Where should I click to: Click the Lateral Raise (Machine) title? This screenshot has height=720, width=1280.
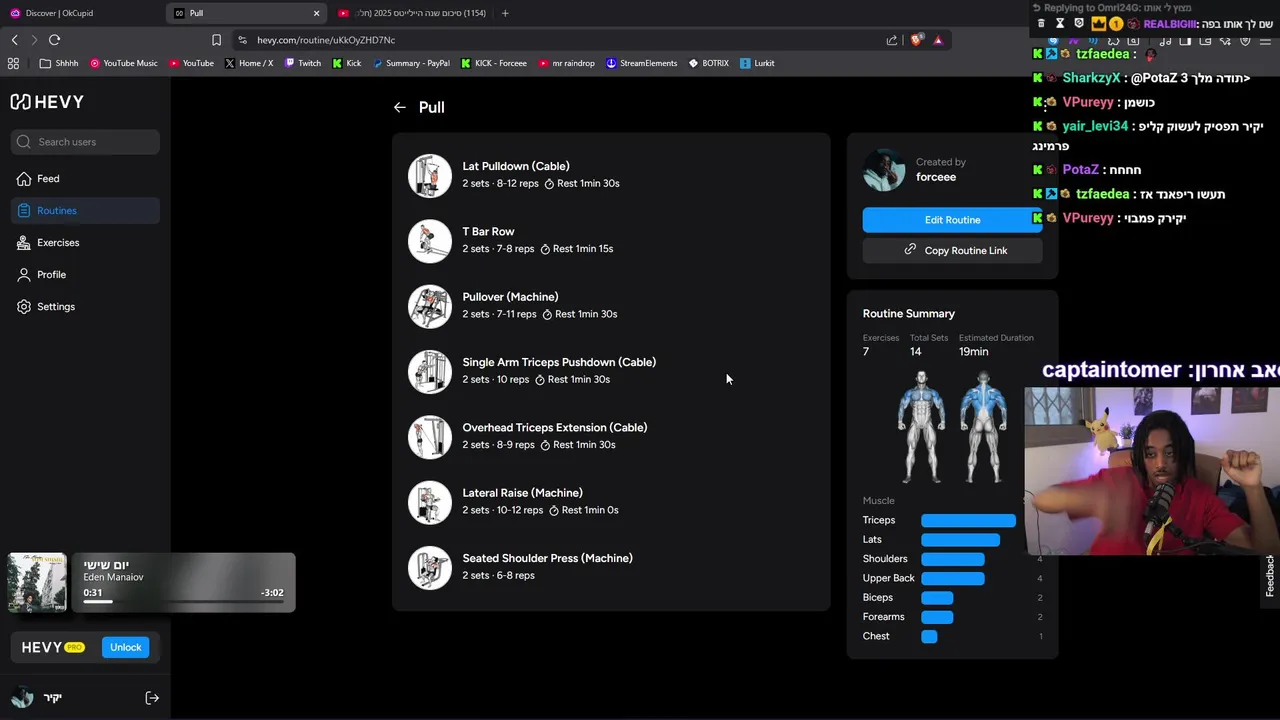click(522, 493)
